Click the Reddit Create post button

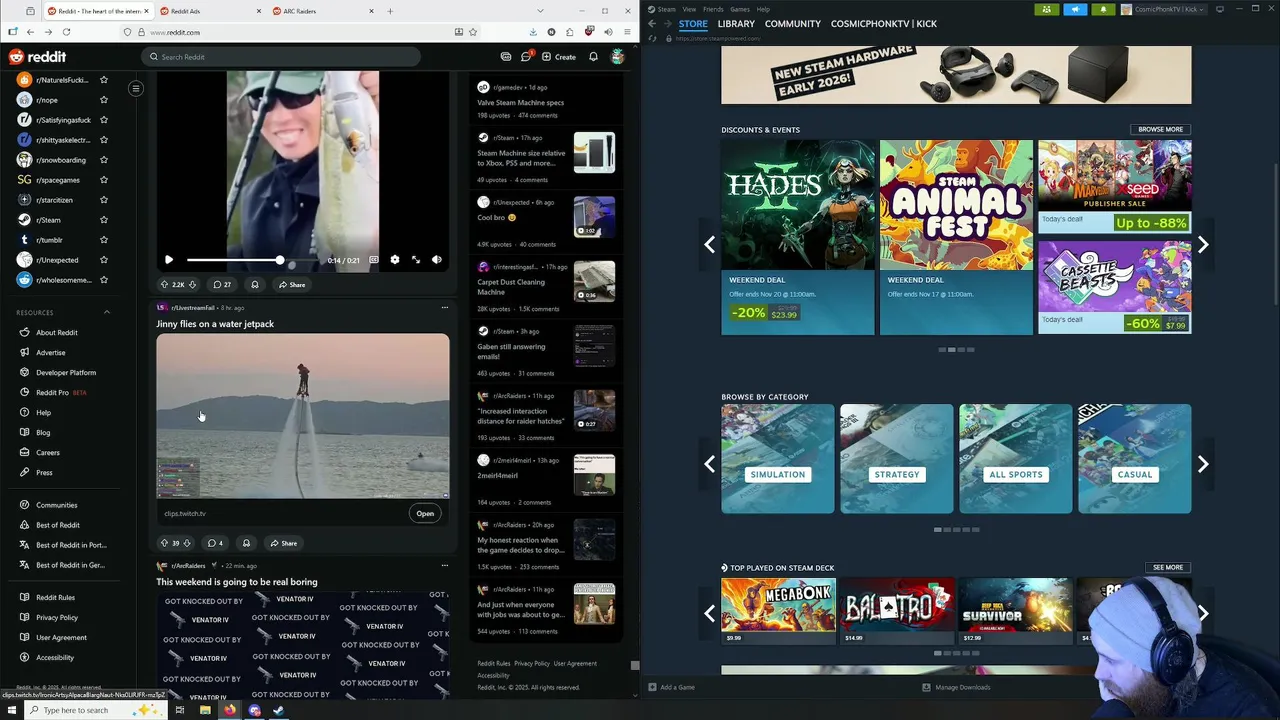click(559, 57)
